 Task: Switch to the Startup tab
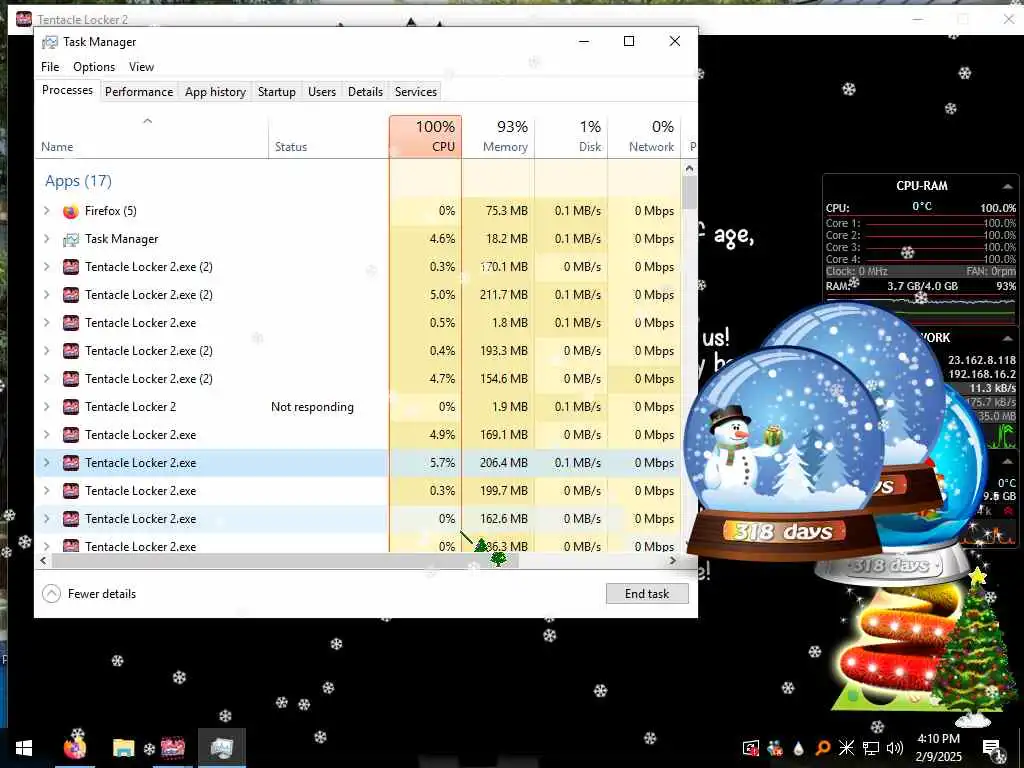click(277, 92)
